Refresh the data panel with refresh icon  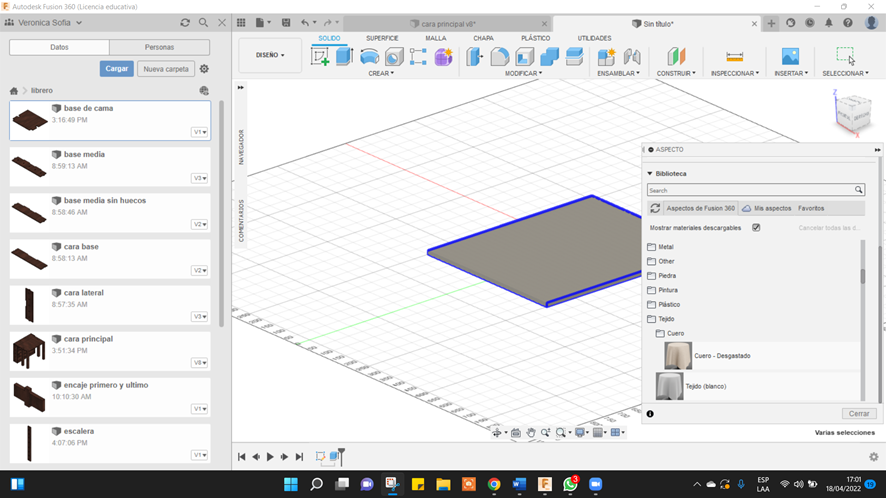(185, 22)
